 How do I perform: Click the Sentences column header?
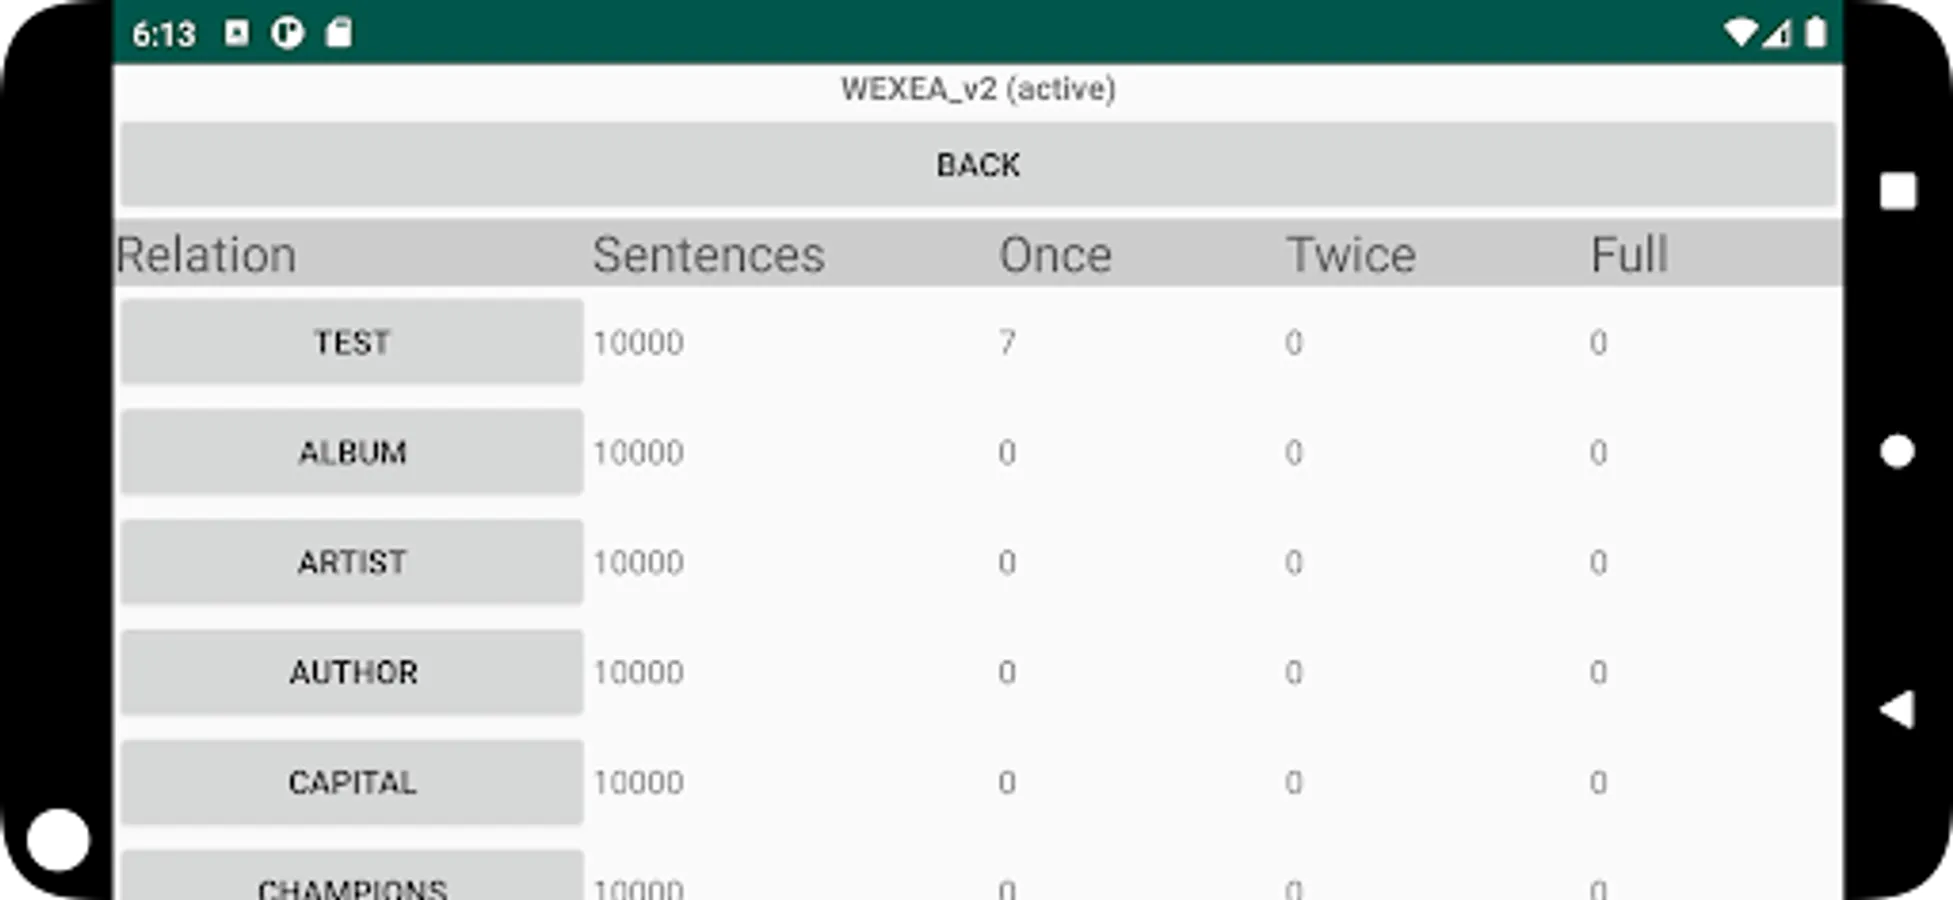pos(709,255)
